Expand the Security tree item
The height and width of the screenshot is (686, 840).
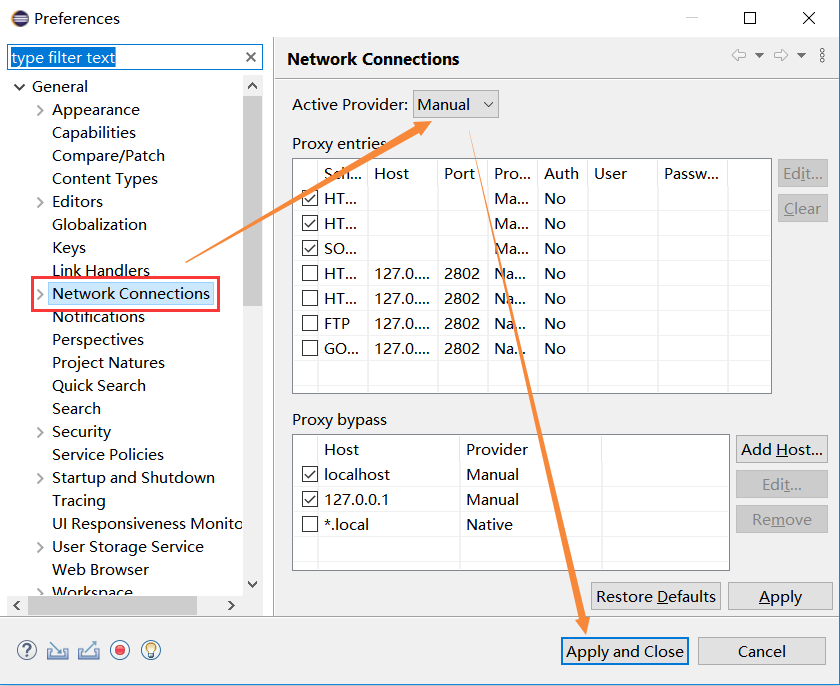(x=38, y=431)
